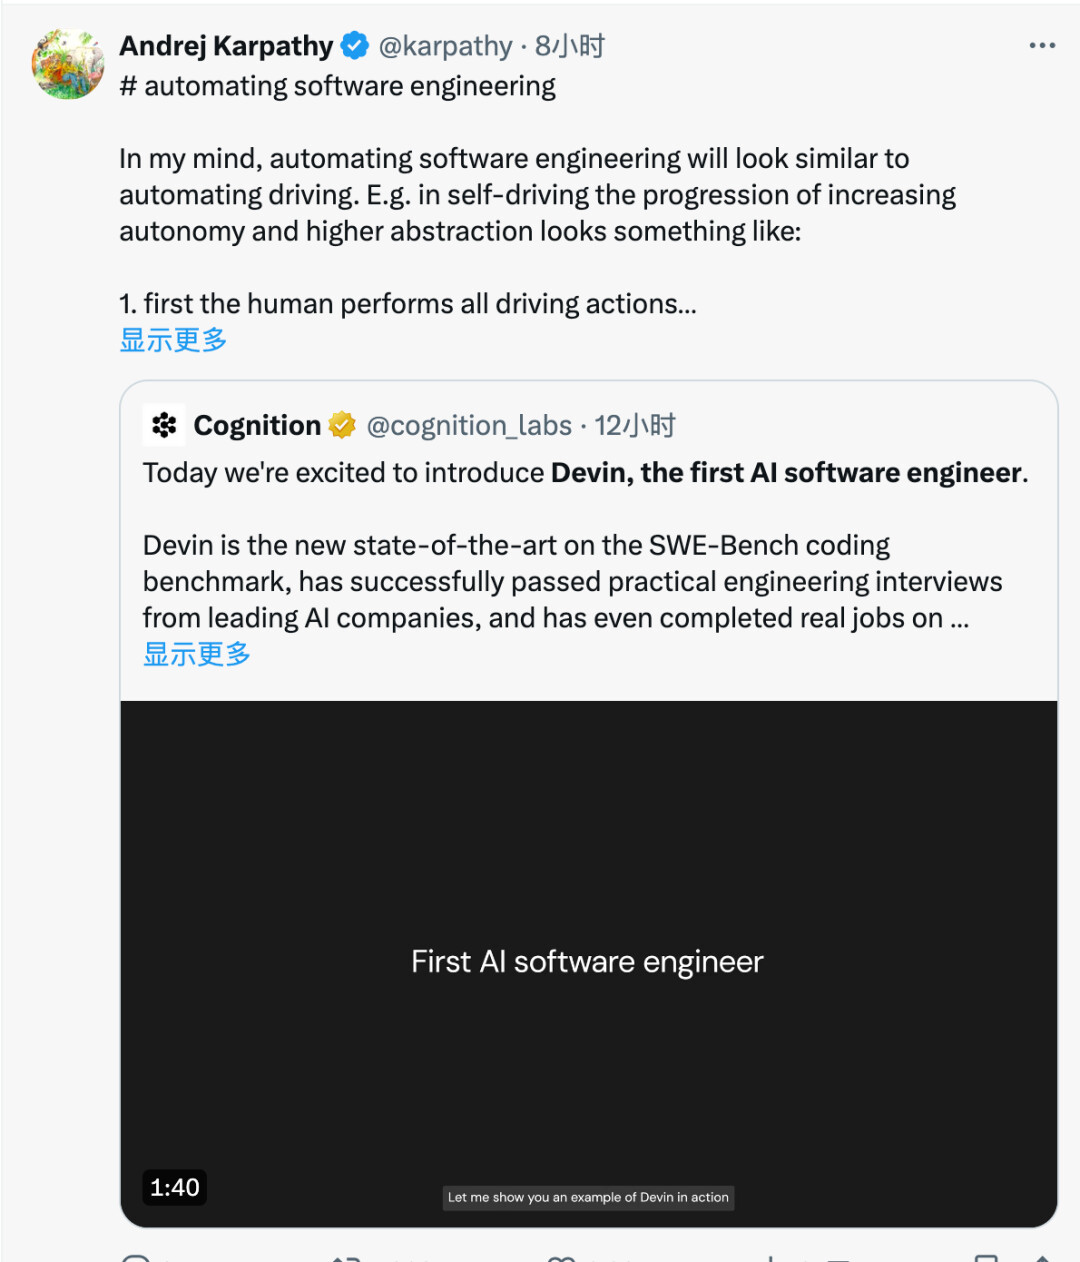Click the Cognition account name
Image resolution: width=1080 pixels, height=1262 pixels.
click(257, 425)
